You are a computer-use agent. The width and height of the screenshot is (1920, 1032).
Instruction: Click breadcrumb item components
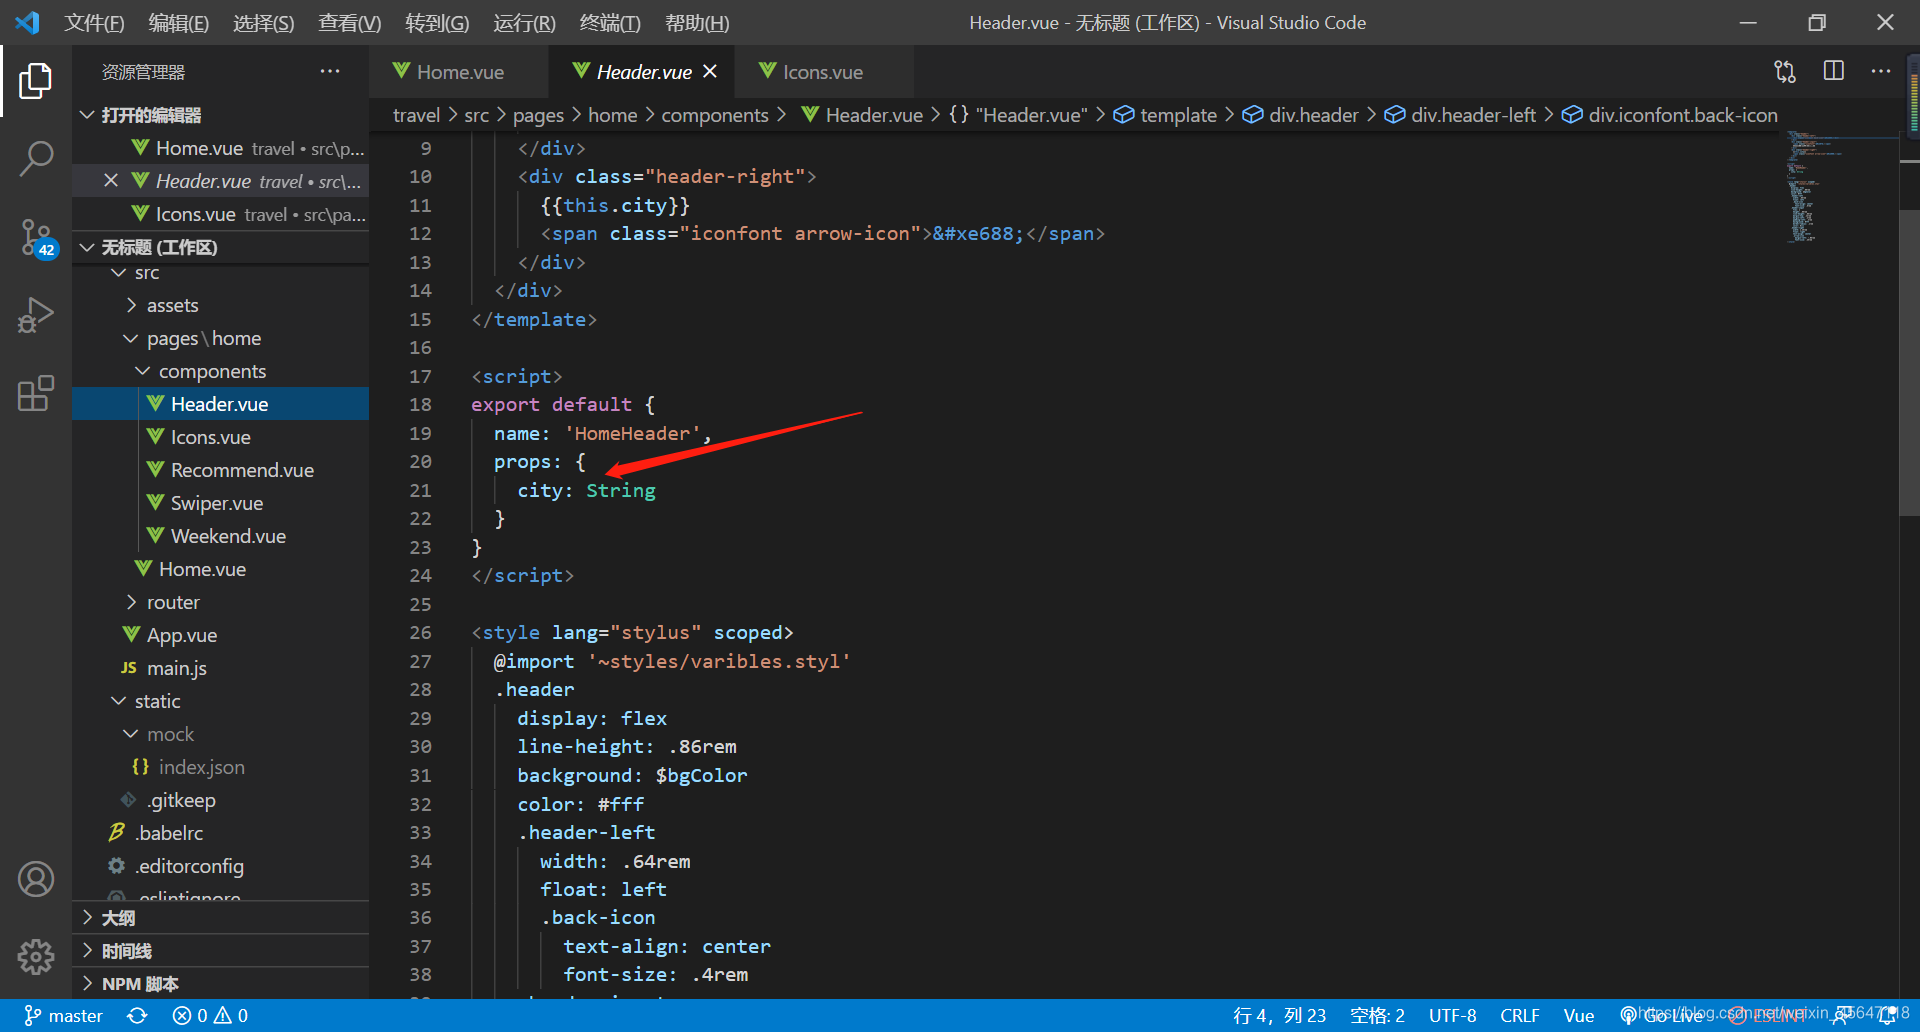(715, 115)
